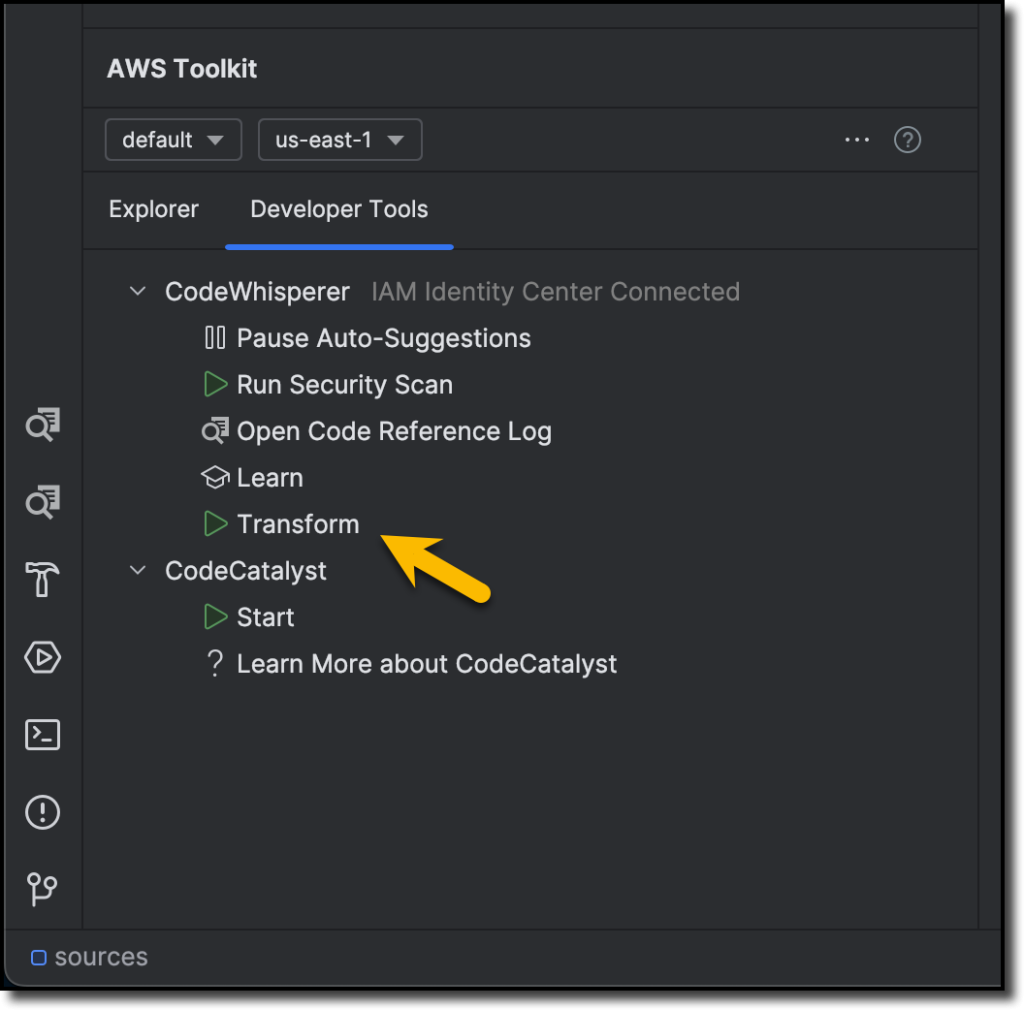
Task: Open the Services tool window (hexagon play icon)
Action: (42, 657)
